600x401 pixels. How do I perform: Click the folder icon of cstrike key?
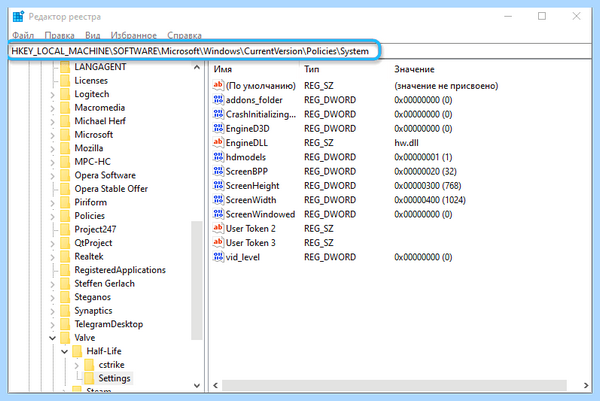click(89, 365)
